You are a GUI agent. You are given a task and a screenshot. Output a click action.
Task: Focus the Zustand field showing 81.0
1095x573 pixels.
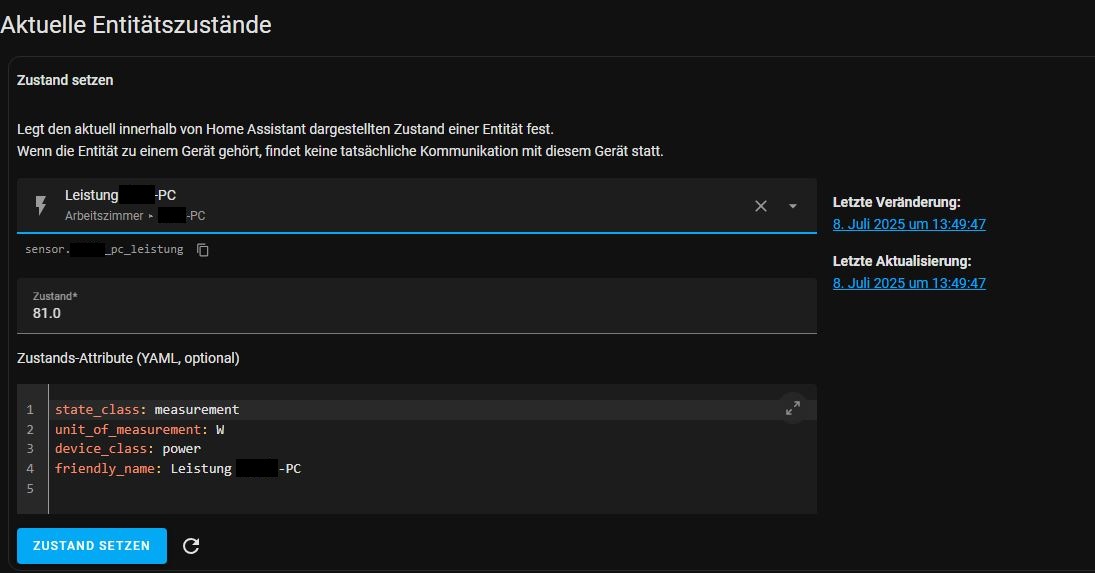tap(417, 306)
